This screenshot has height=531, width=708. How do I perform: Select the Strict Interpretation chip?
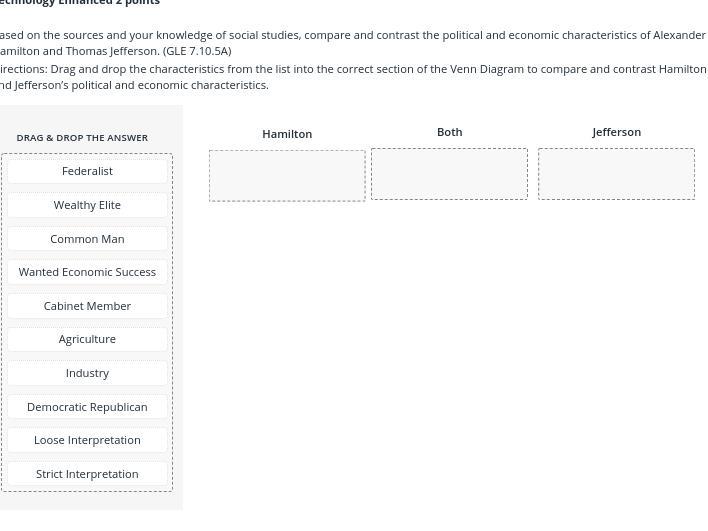[87, 474]
